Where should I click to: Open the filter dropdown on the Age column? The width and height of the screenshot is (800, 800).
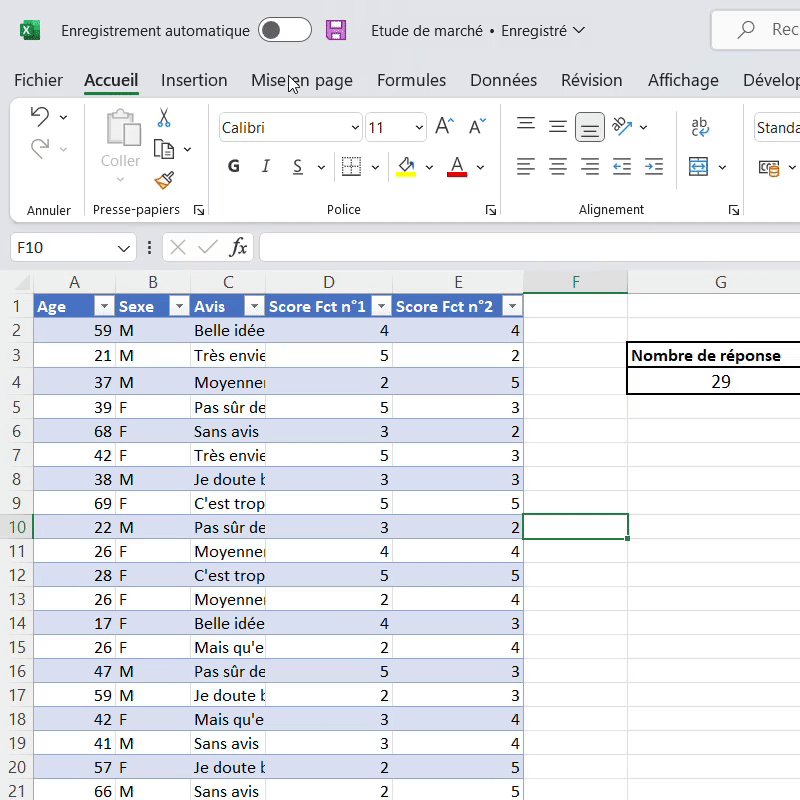(x=104, y=306)
